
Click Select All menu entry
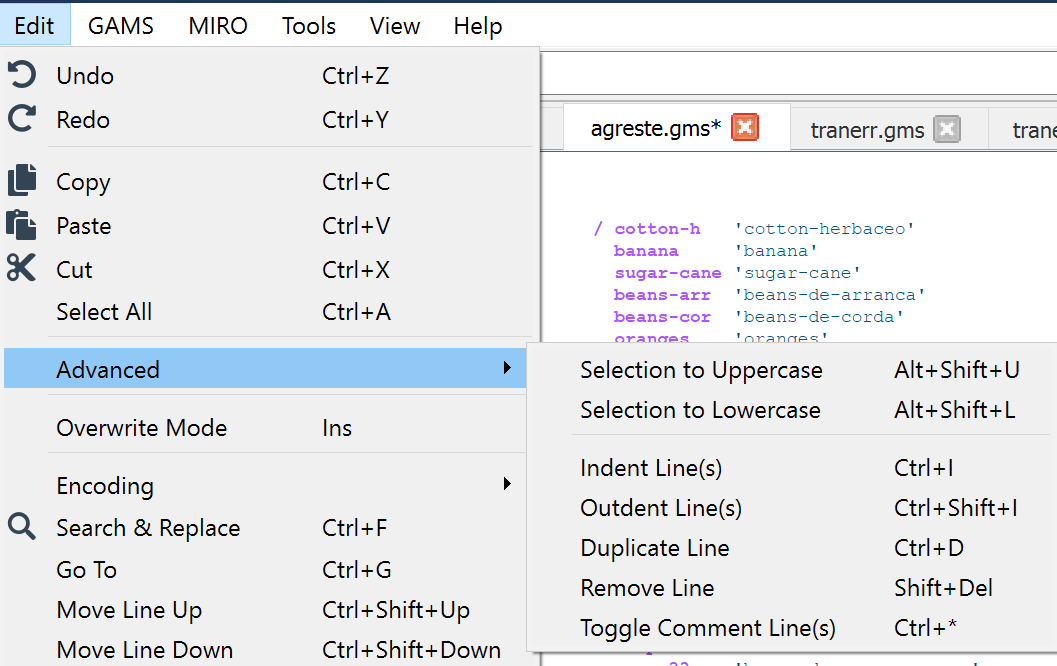pyautogui.click(x=104, y=312)
